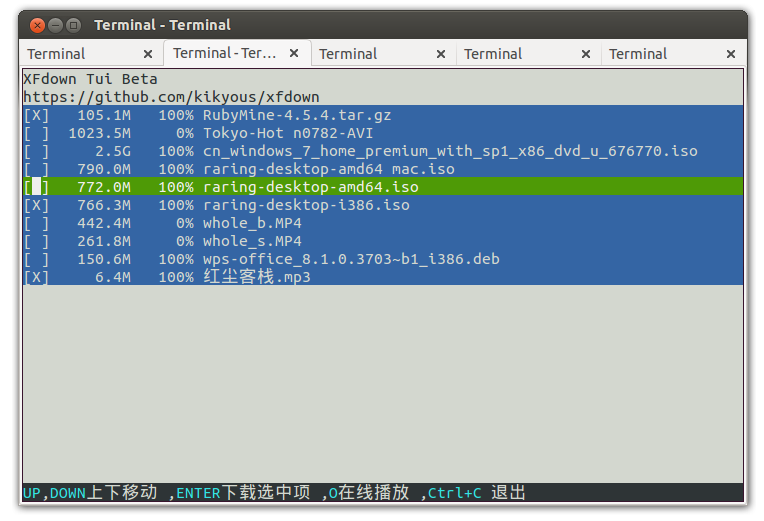Toggle checkbox for raring-desktop-amd64 mac.iso

click(x=37, y=170)
